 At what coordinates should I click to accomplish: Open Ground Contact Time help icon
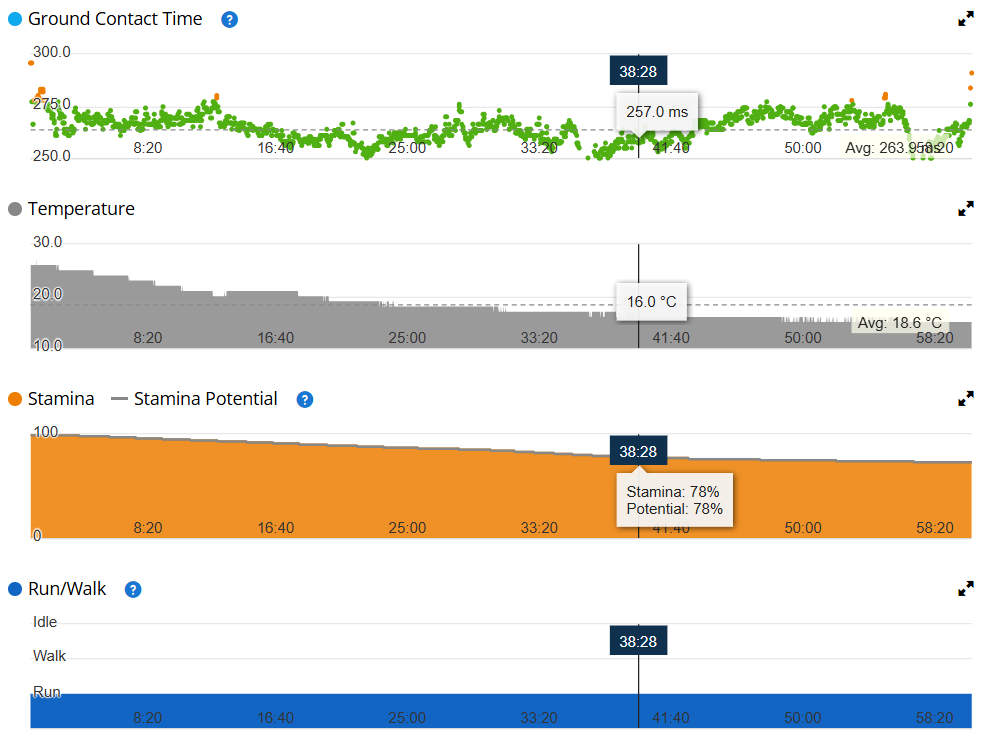tap(230, 20)
